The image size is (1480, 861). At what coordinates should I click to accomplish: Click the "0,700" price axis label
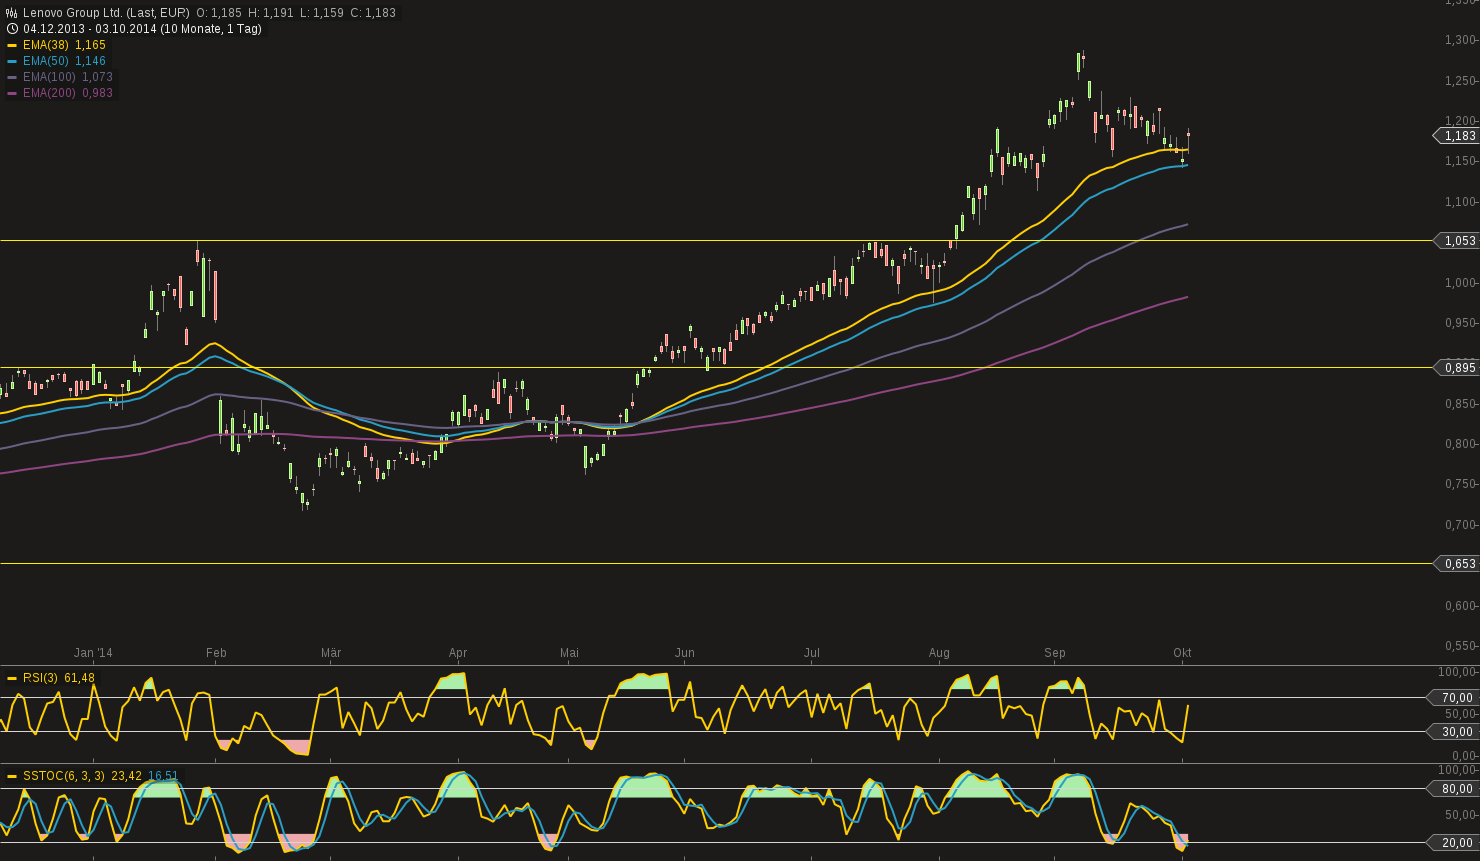1461,525
